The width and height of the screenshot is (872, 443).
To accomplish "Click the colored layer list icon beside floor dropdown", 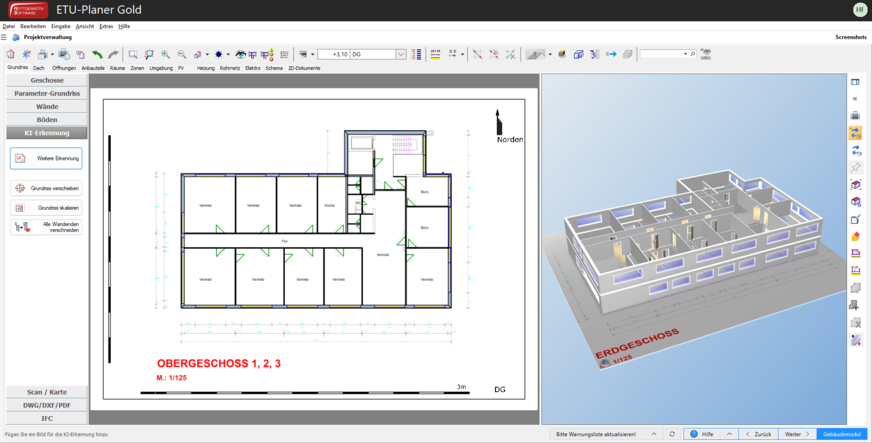I will pos(416,54).
